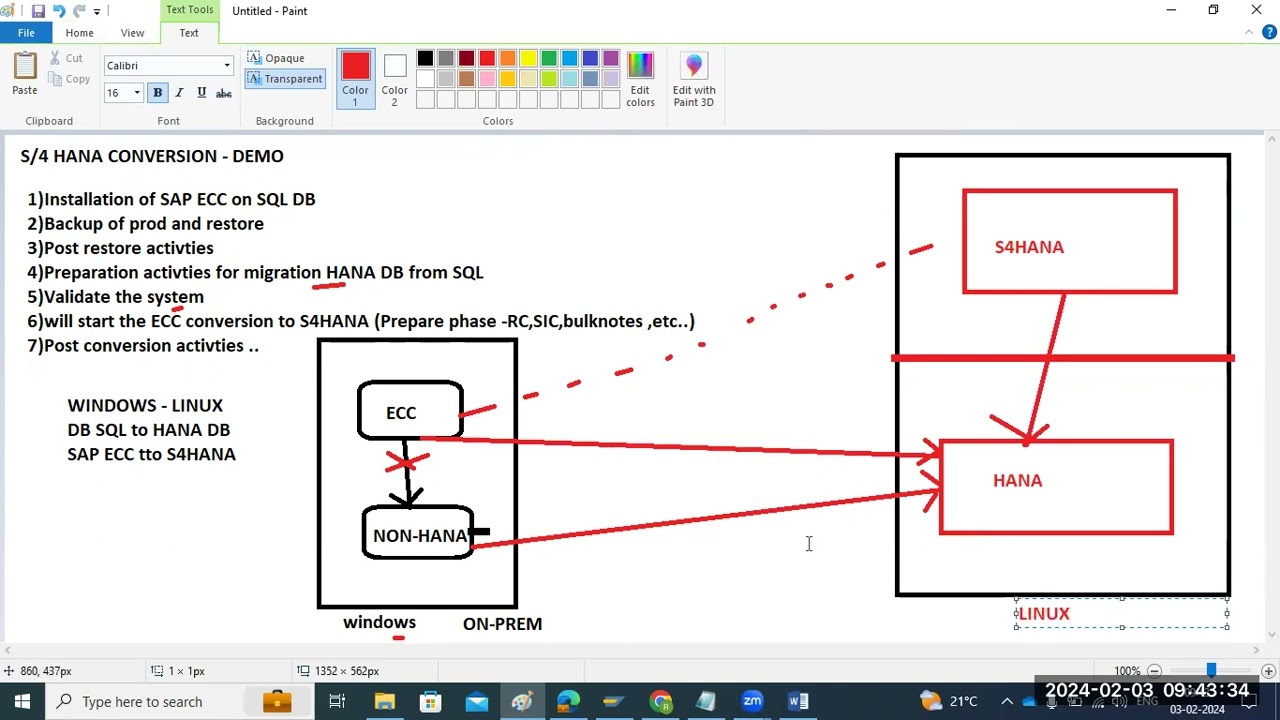Click horizontal scrollbar right arrow

coord(1257,650)
